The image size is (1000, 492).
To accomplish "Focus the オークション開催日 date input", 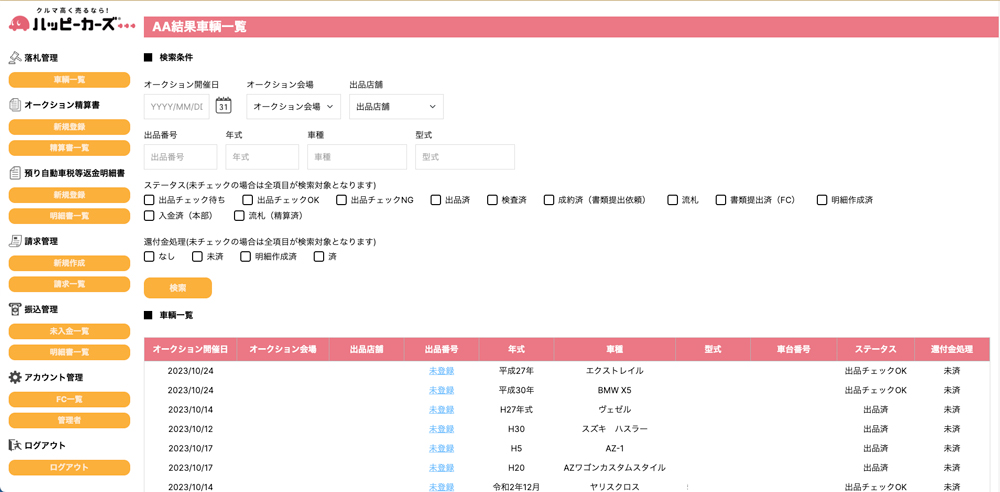I will point(176,107).
